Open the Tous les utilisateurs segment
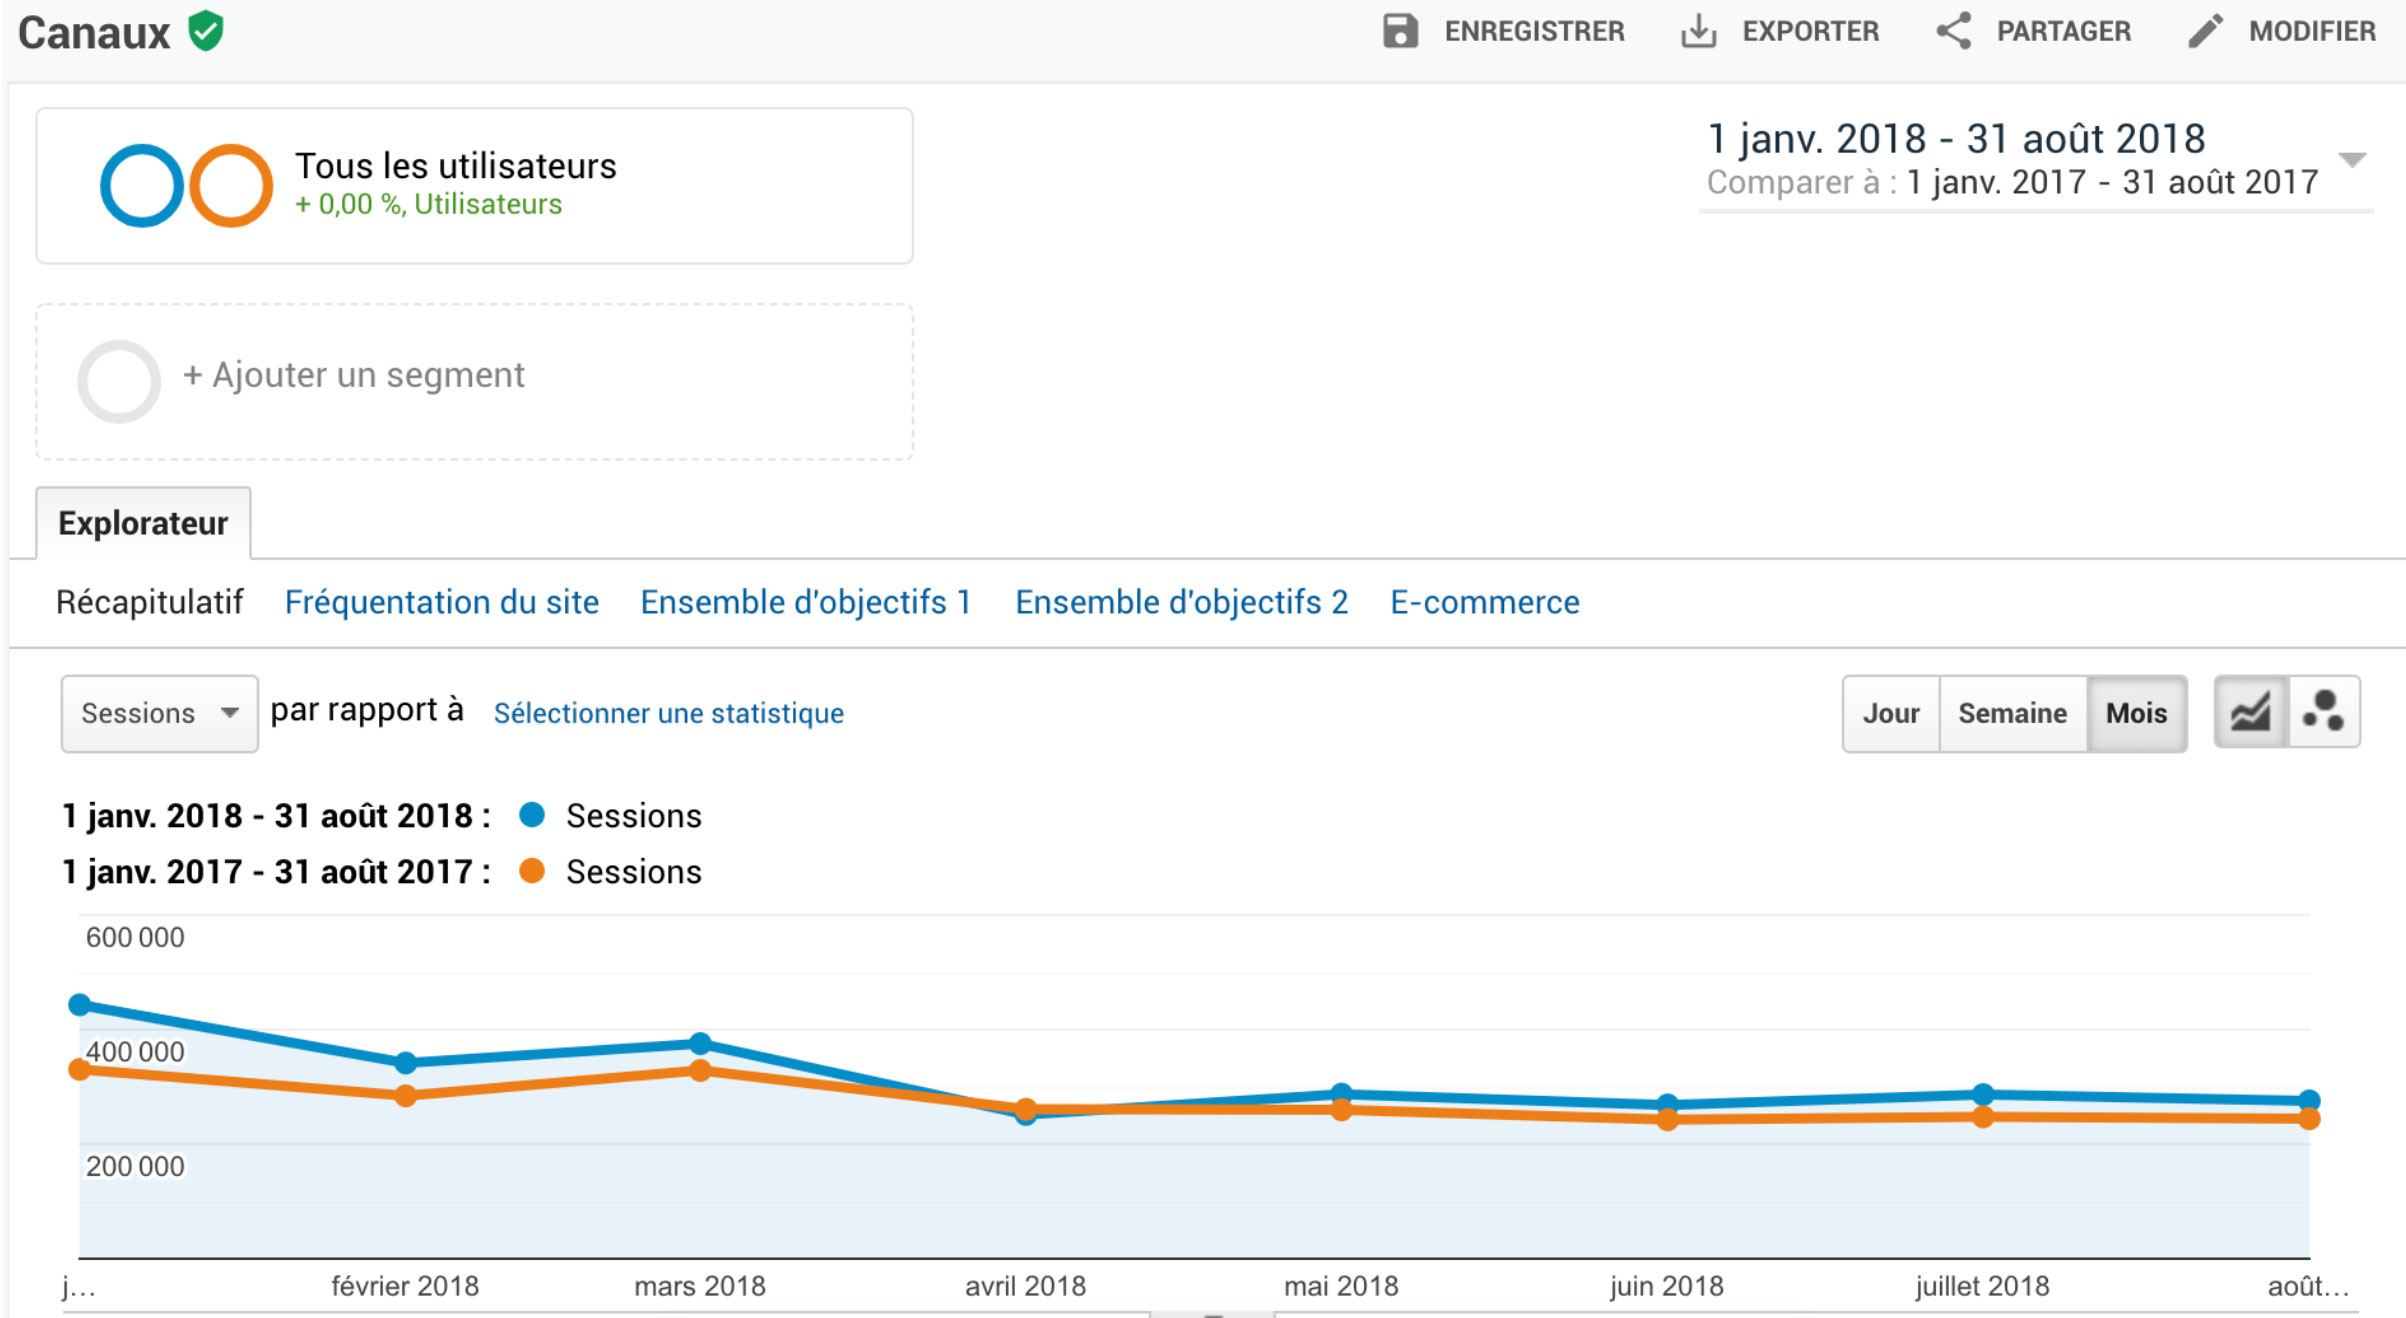This screenshot has height=1318, width=2406. point(455,166)
